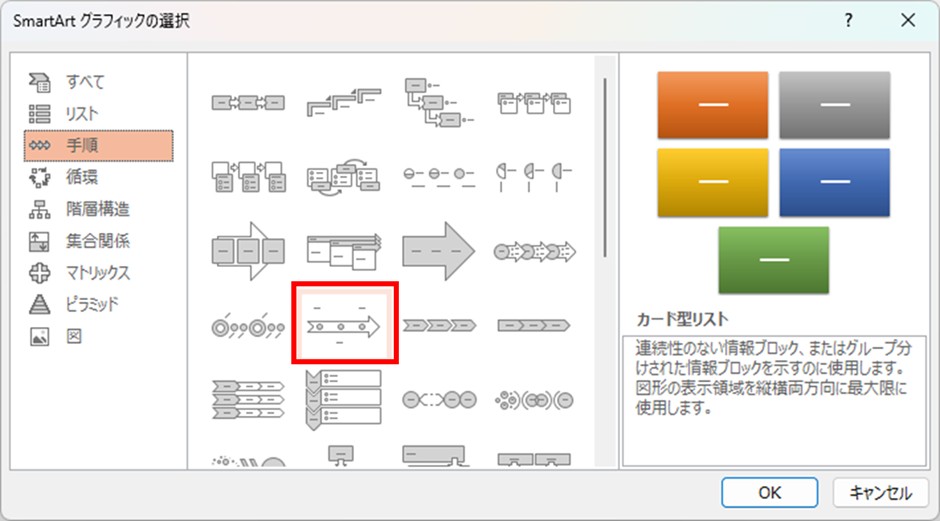Select the circles joined by dashed arrows layout
Screen dimensions: 940x521
(439, 399)
